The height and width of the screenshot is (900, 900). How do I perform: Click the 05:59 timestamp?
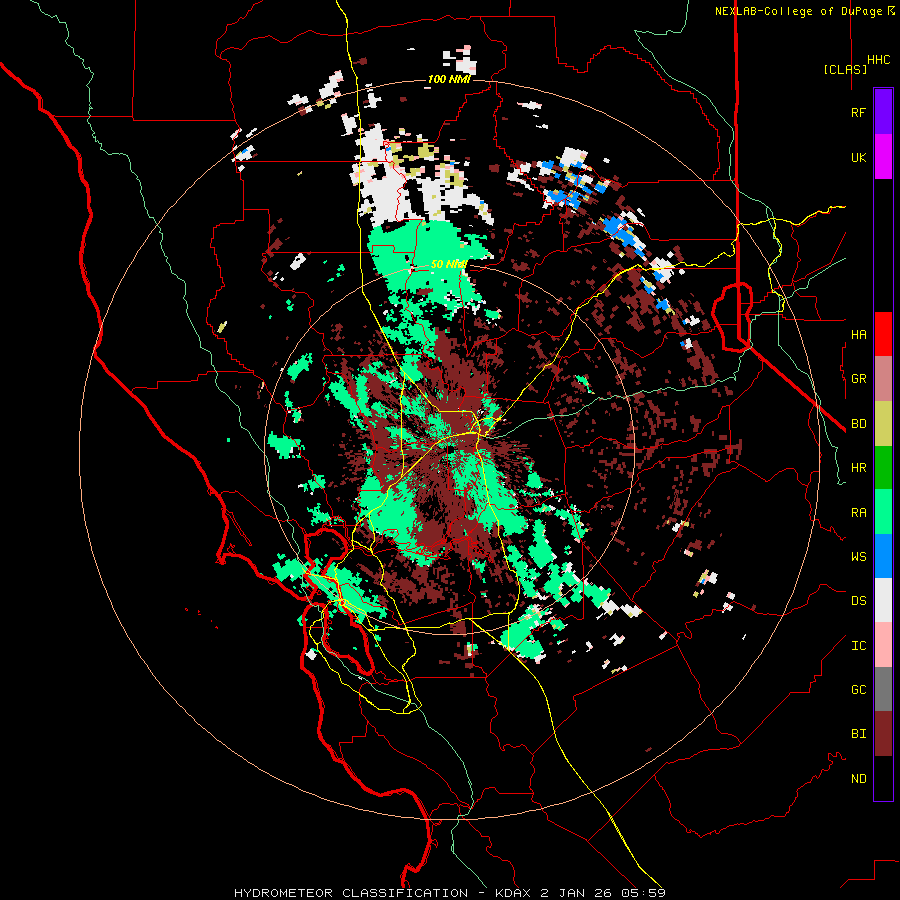tap(645, 893)
